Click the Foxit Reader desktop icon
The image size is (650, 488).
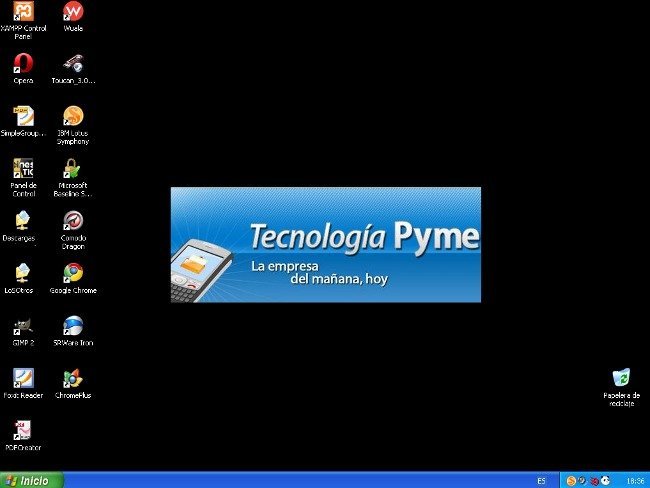pos(22,378)
